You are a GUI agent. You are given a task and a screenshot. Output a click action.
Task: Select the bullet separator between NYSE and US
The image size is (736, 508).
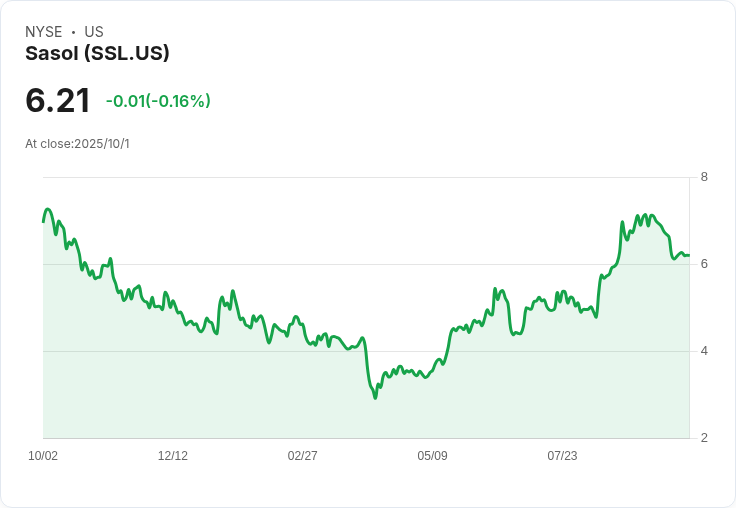click(73, 32)
